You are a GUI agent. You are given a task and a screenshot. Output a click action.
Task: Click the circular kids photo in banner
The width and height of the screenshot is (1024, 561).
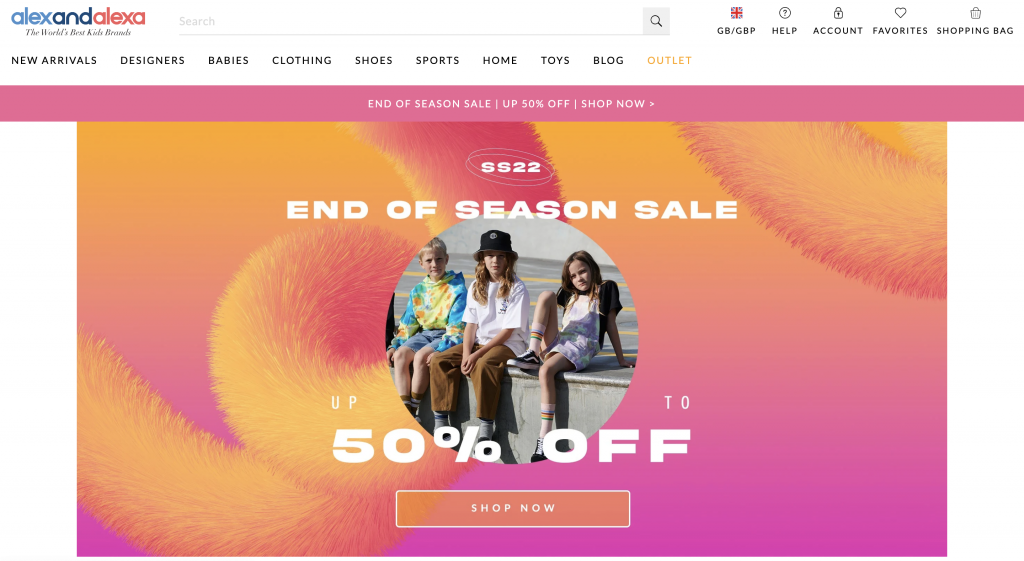[511, 338]
